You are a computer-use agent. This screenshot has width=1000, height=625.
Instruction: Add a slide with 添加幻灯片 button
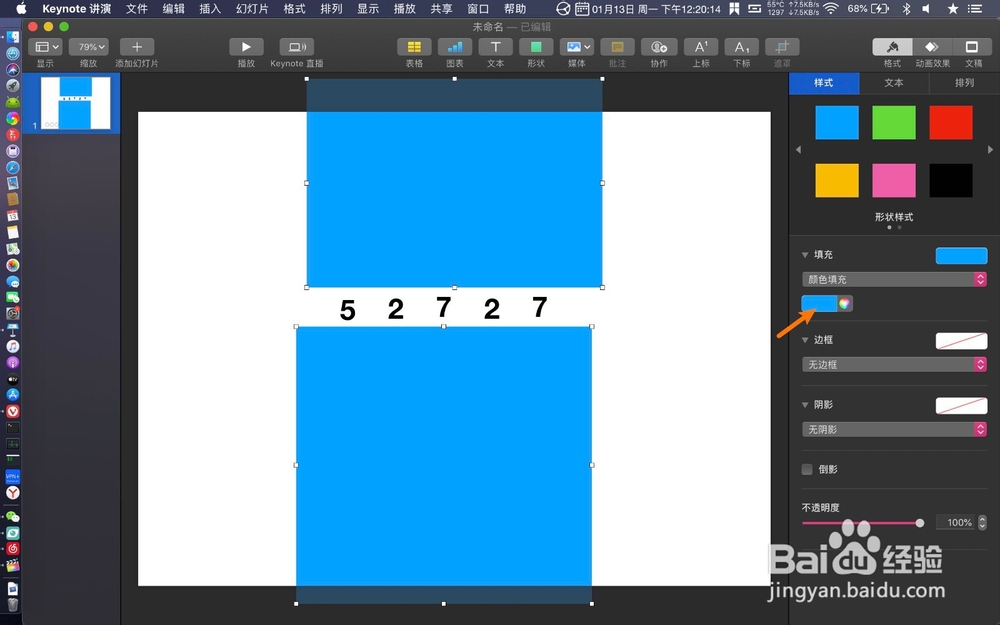[x=136, y=47]
